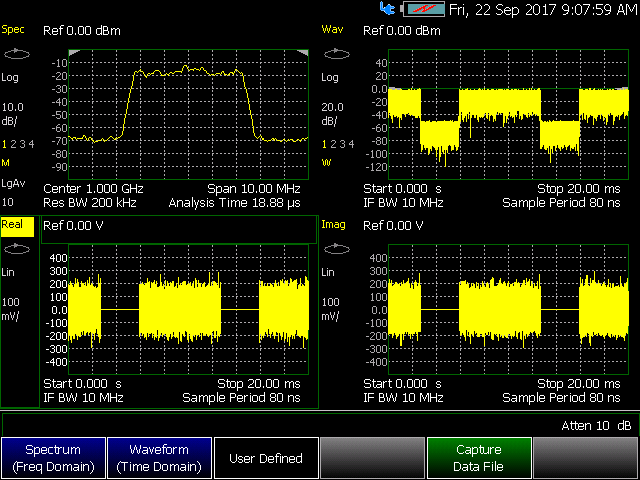
Task: Select the Wav trace window label
Action: 332,29
